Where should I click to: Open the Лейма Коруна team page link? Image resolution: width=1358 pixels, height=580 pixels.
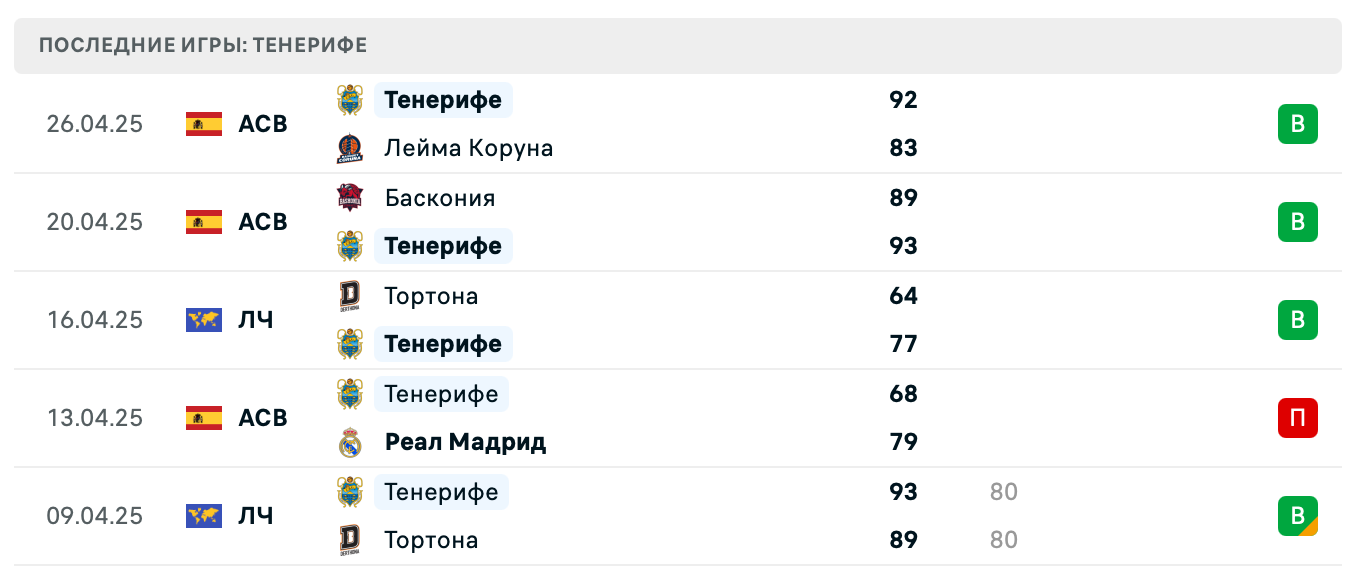pos(463,148)
